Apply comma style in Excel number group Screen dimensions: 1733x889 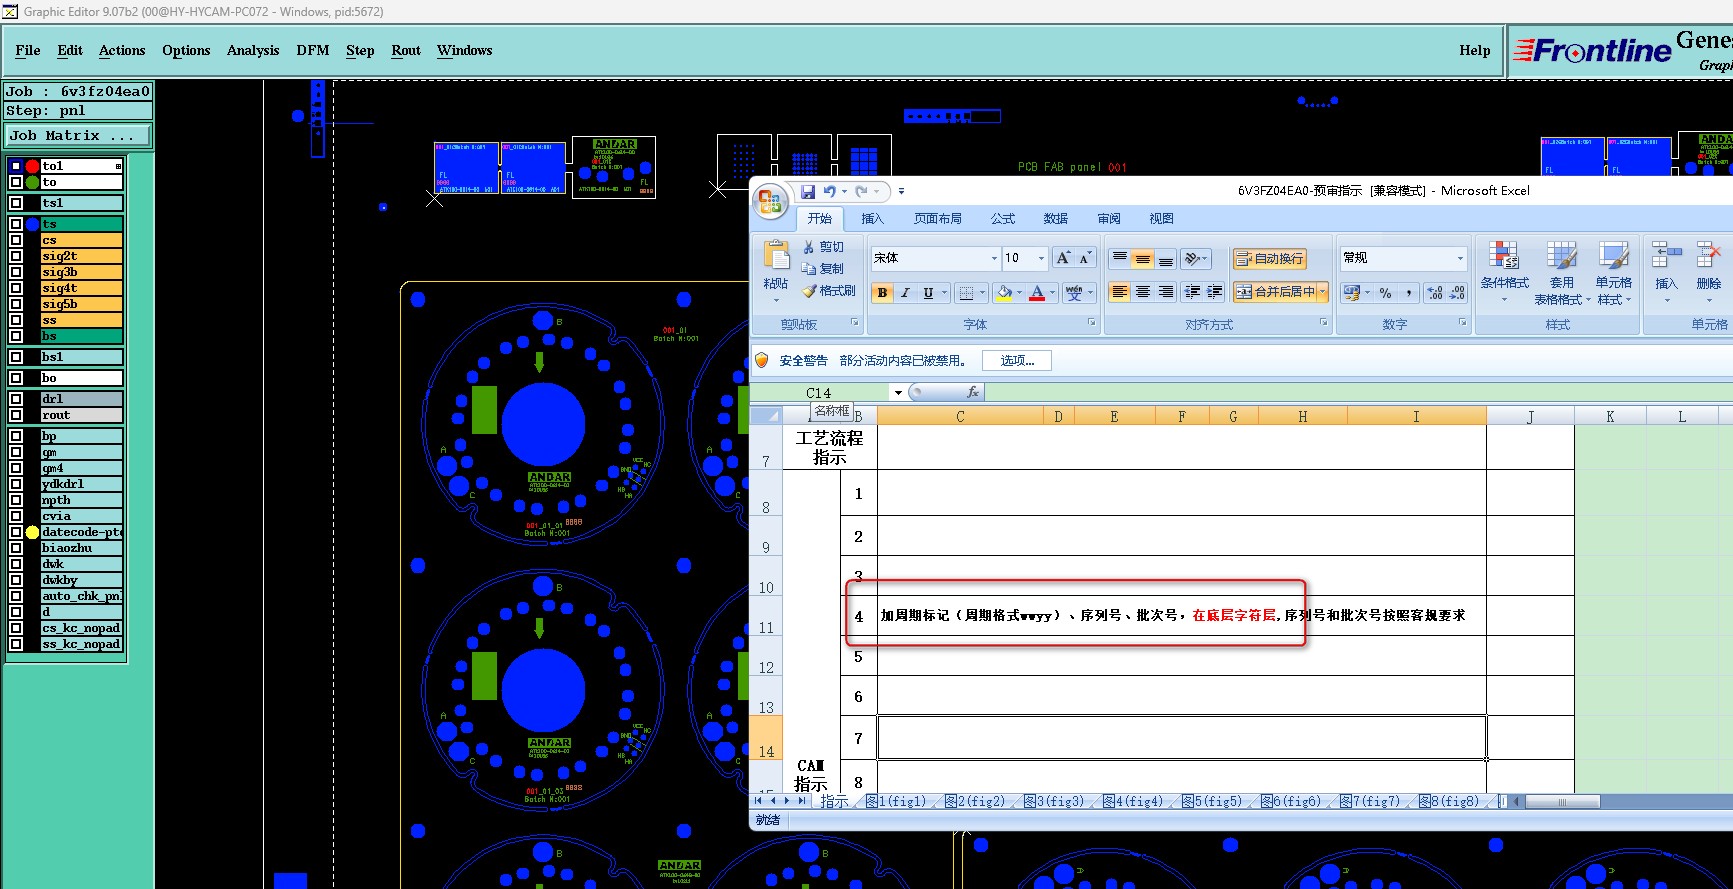point(1408,293)
